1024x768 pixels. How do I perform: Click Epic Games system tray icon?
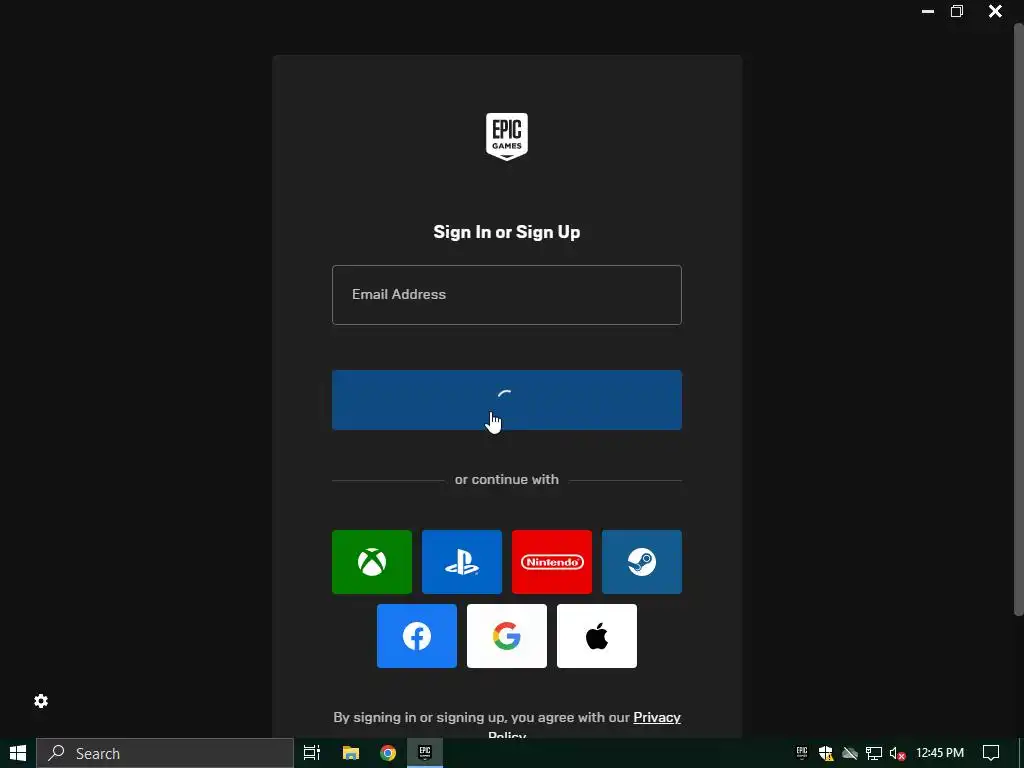(802, 753)
